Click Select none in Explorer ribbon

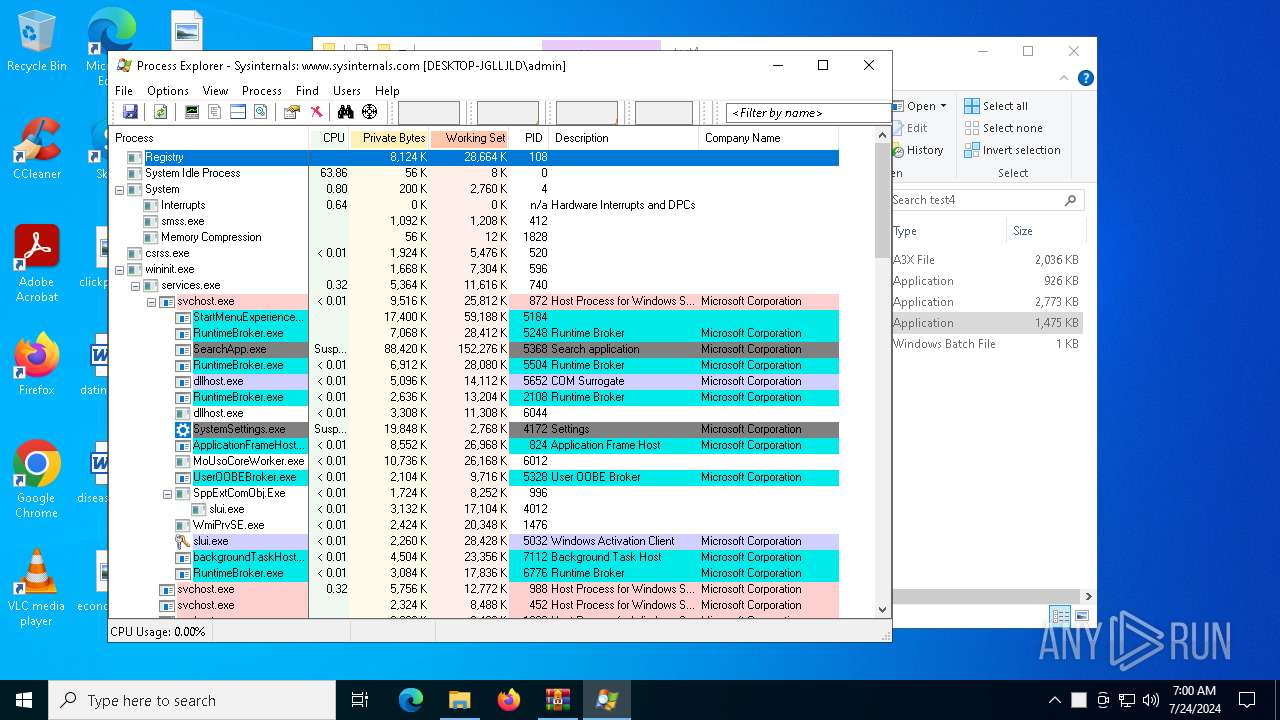(1004, 128)
